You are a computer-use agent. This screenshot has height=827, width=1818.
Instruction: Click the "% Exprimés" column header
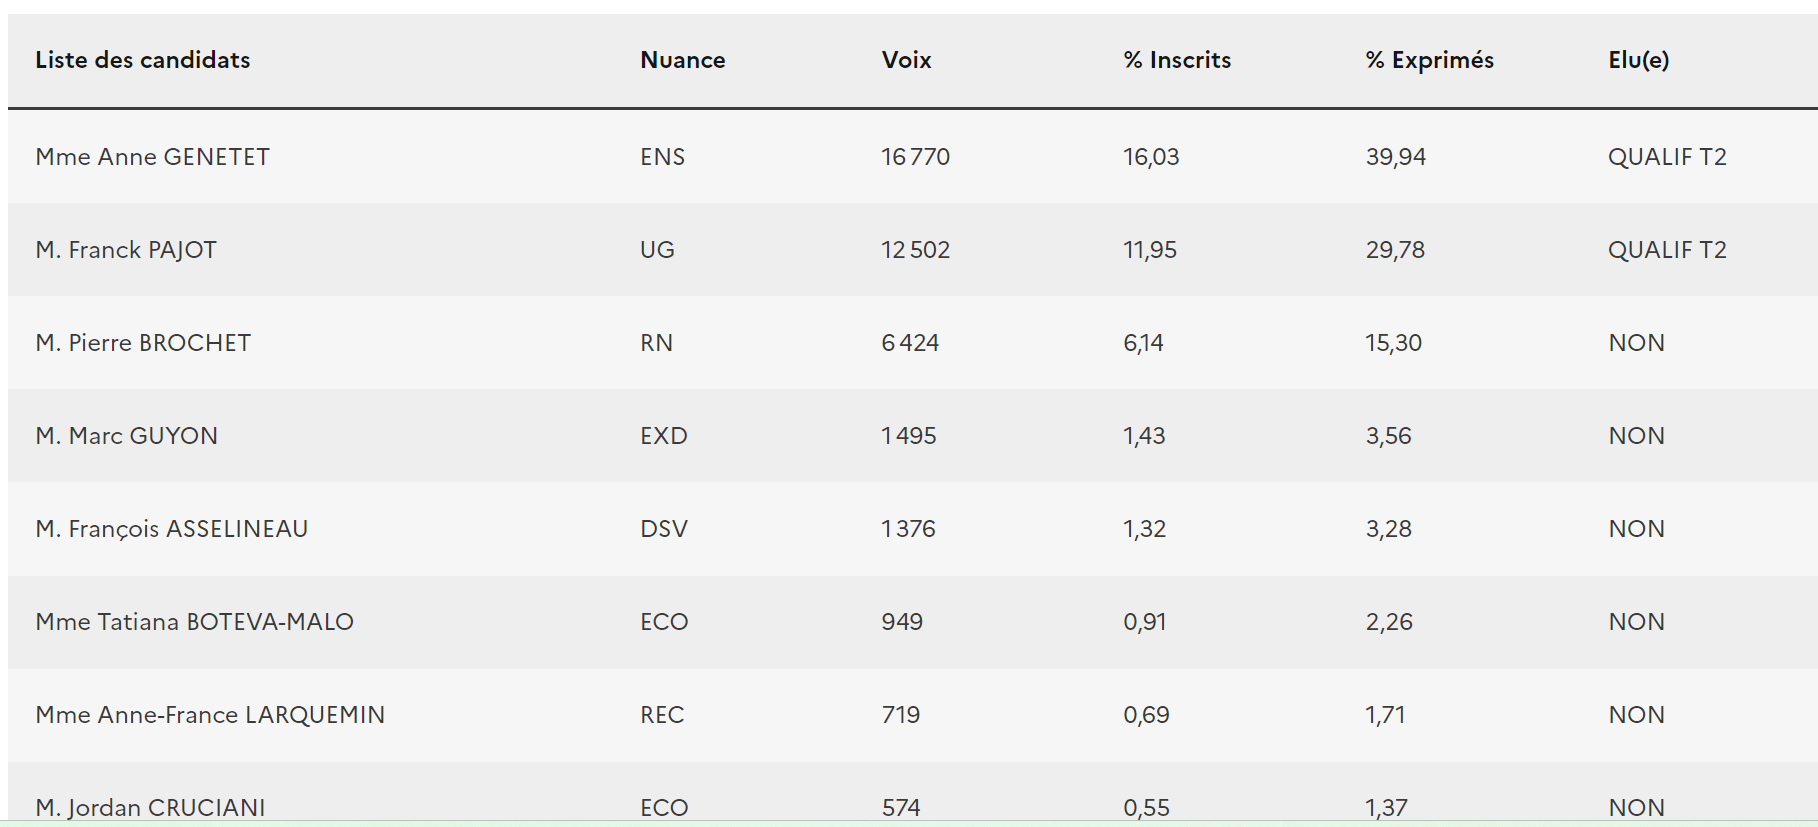(x=1429, y=60)
